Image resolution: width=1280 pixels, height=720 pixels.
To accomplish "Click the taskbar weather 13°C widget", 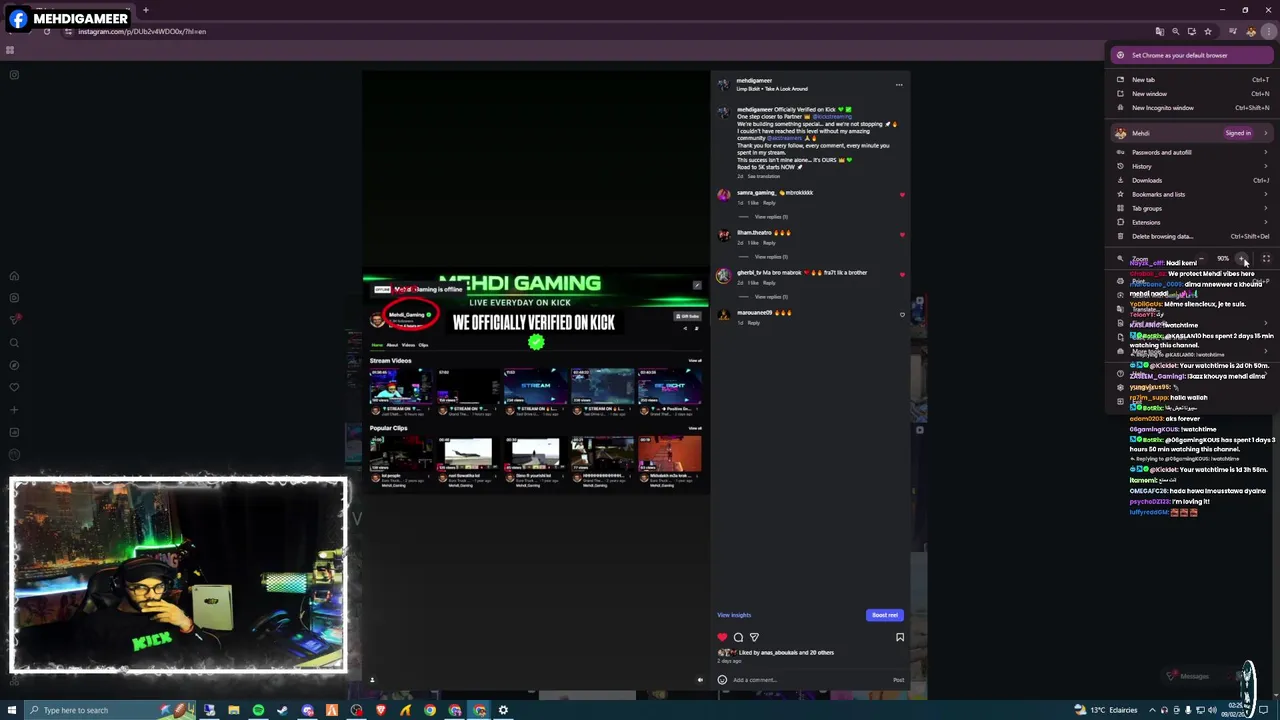I will [1105, 710].
